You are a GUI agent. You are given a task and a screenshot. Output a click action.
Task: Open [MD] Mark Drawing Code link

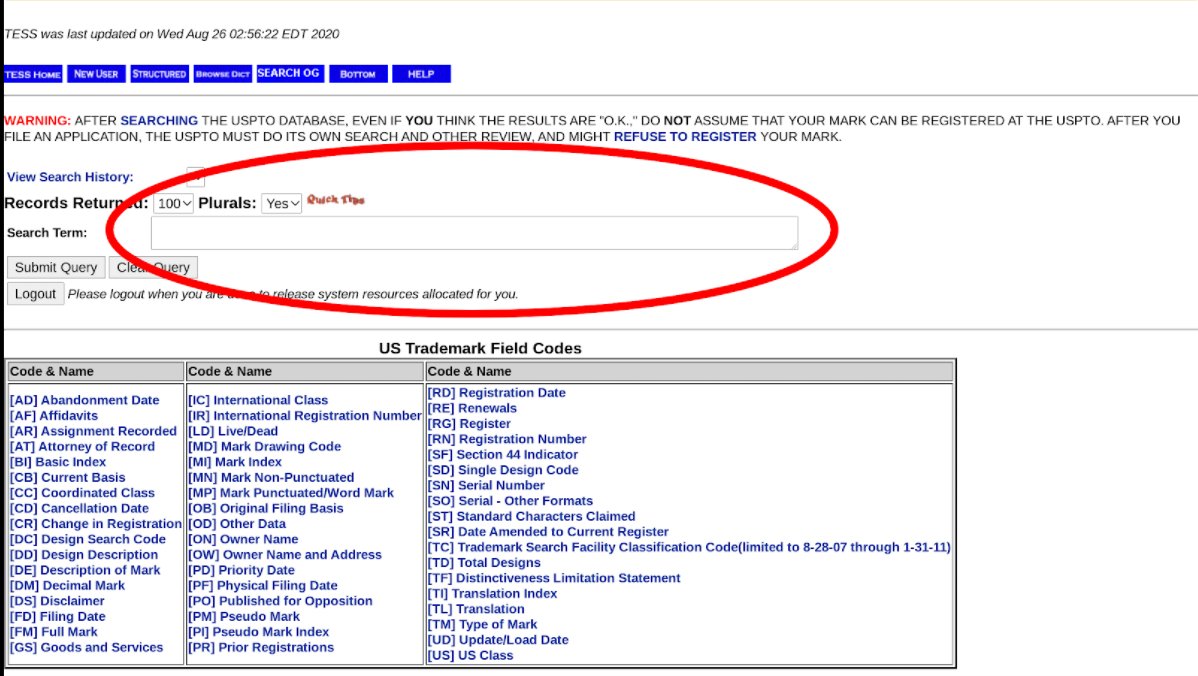(264, 446)
